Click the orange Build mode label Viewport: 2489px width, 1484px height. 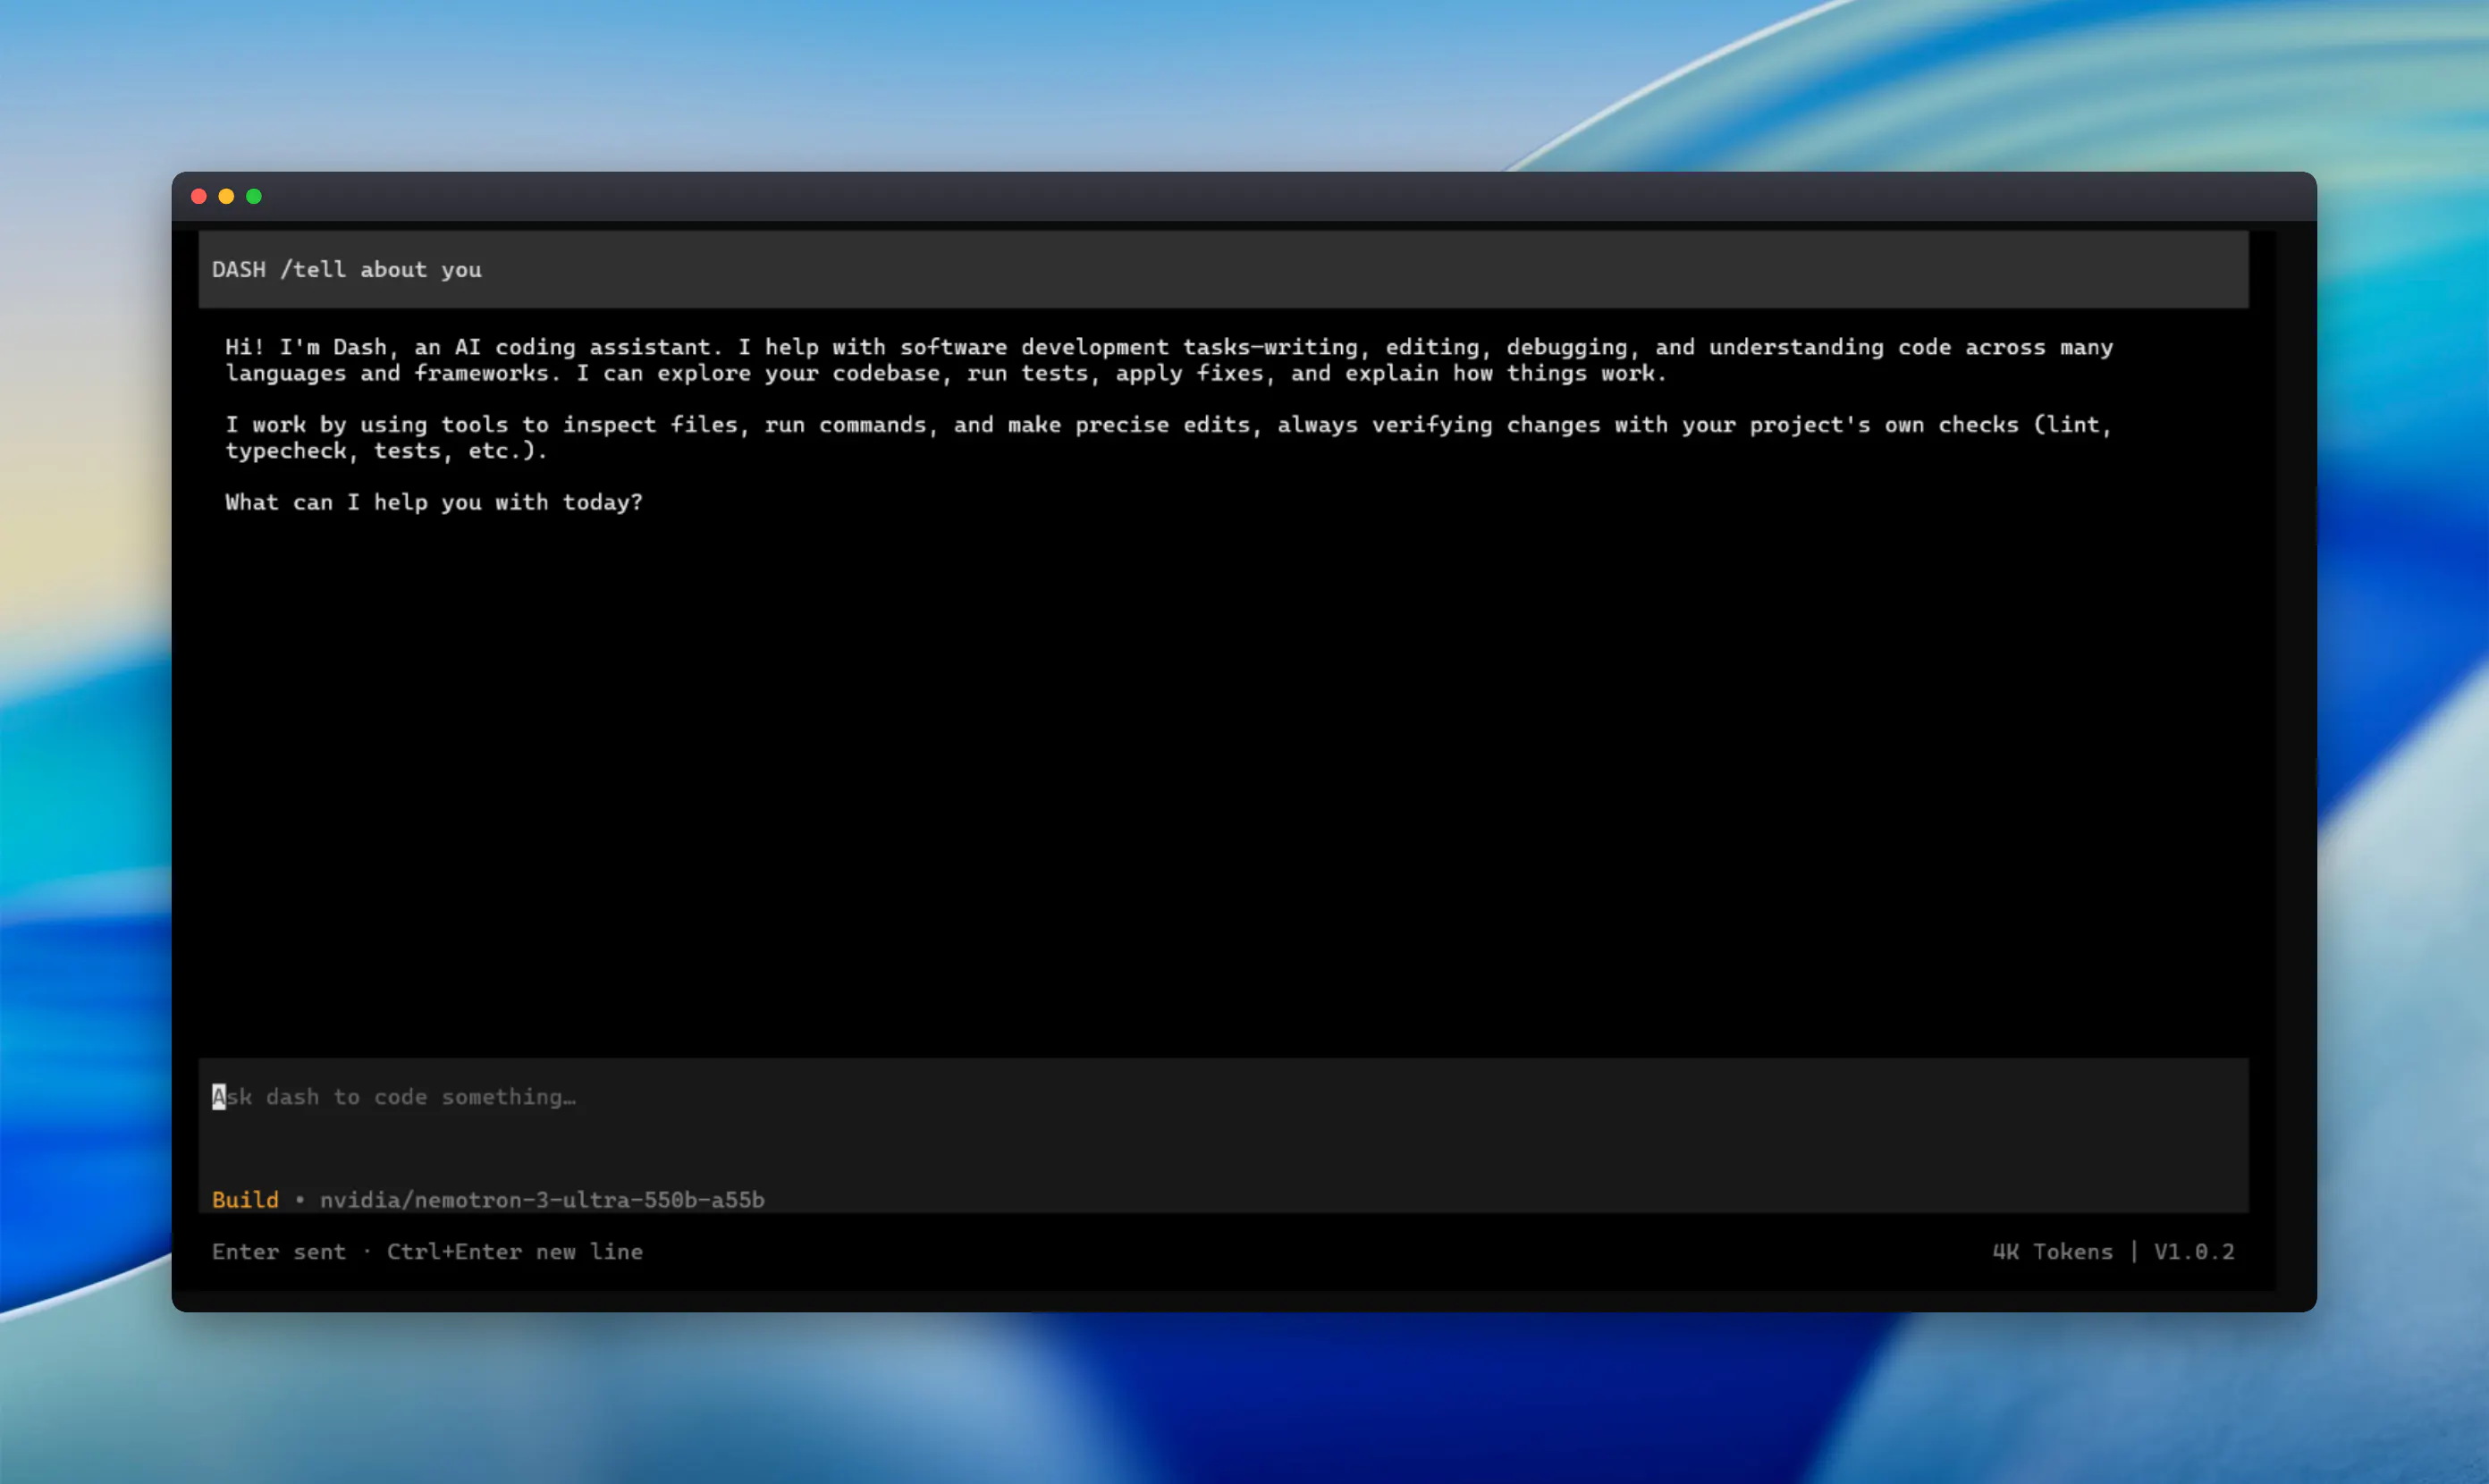point(245,1200)
